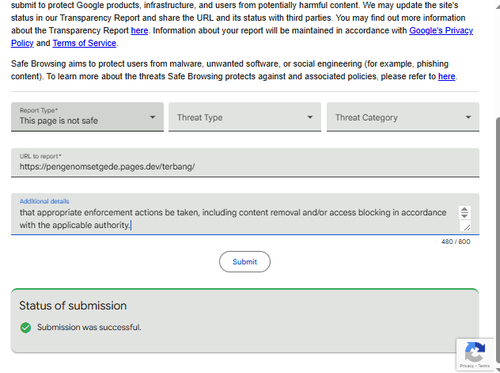500x373 pixels.
Task: Click the 'Submission was successful.' text
Action: click(89, 327)
